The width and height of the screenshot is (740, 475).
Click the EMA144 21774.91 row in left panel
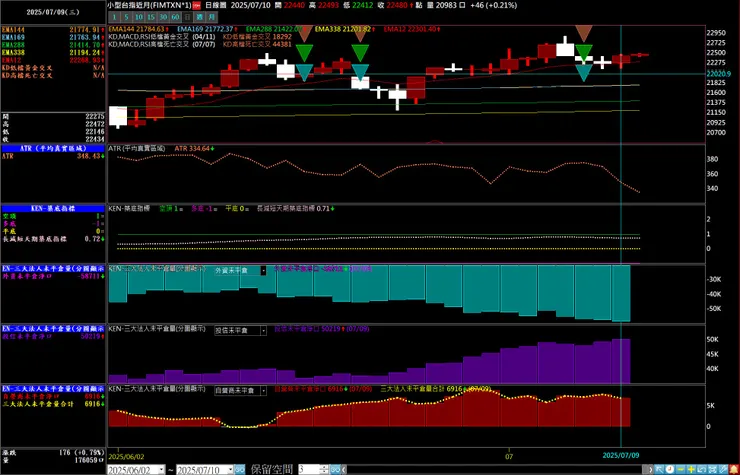(53, 30)
